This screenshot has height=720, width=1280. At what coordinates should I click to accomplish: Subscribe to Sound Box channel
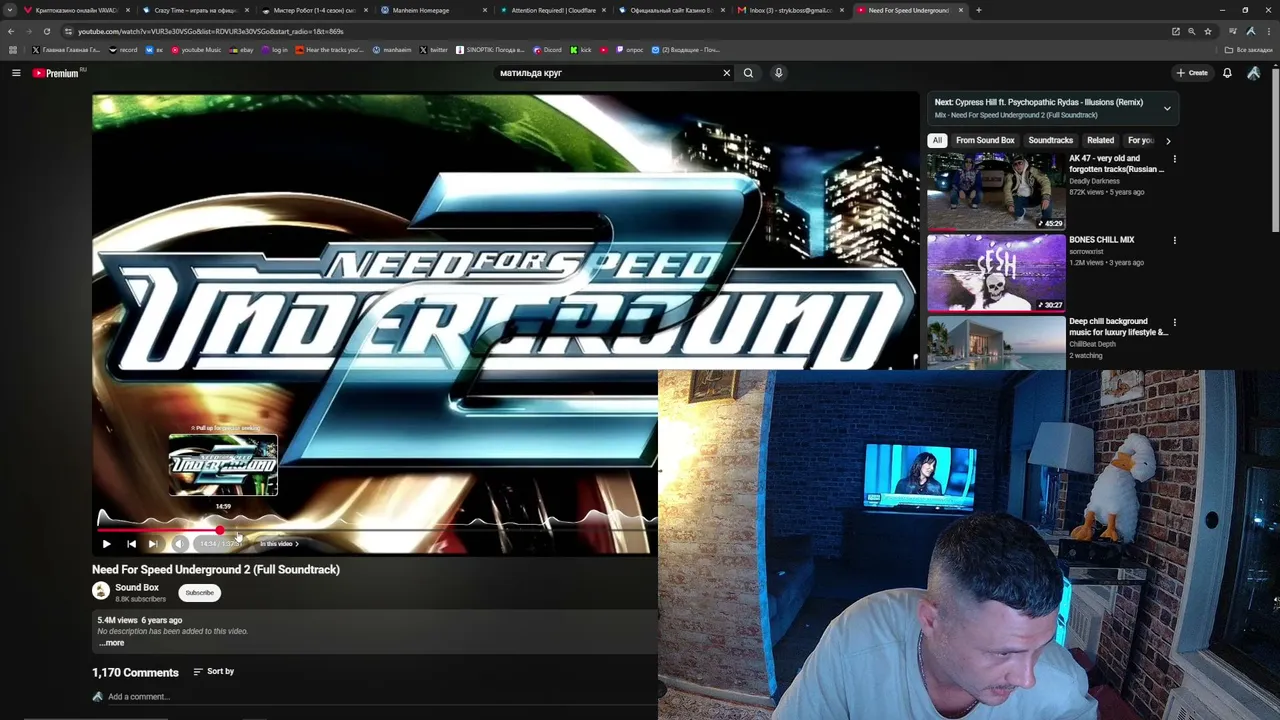coord(200,593)
